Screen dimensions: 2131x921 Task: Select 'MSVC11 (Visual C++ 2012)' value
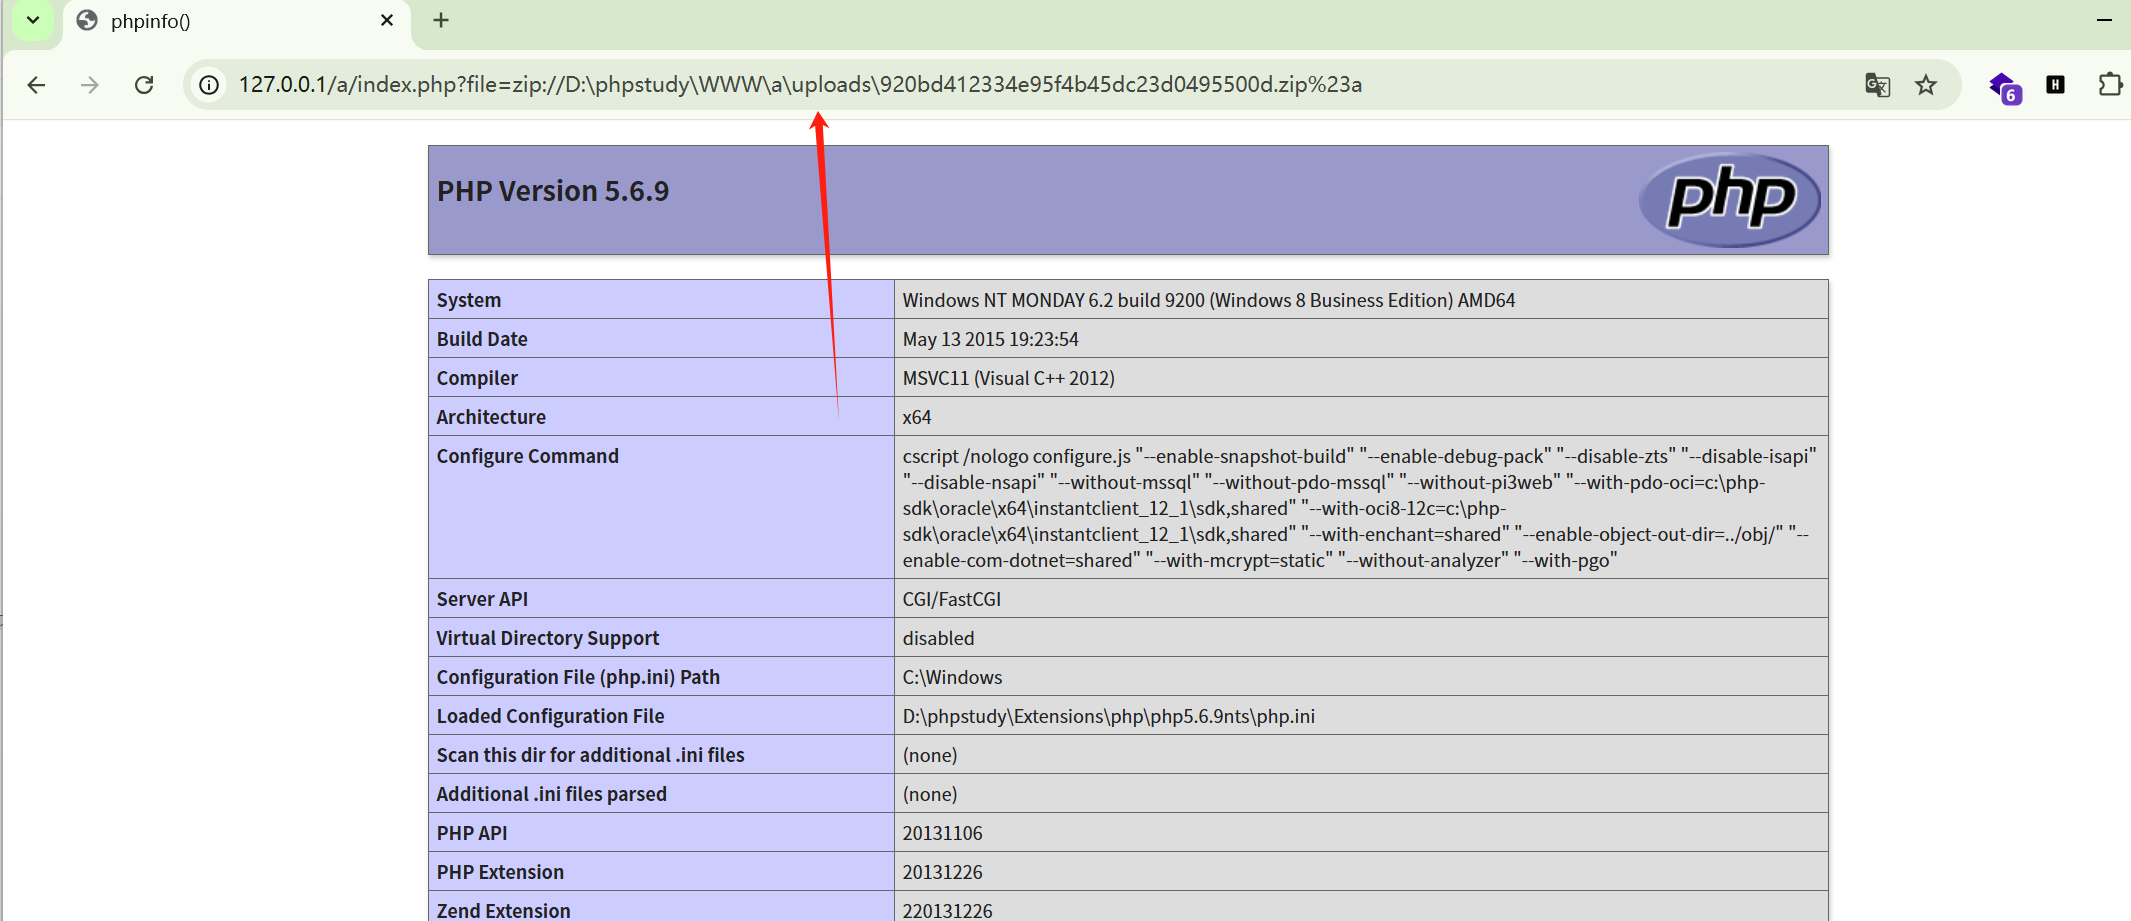1009,378
